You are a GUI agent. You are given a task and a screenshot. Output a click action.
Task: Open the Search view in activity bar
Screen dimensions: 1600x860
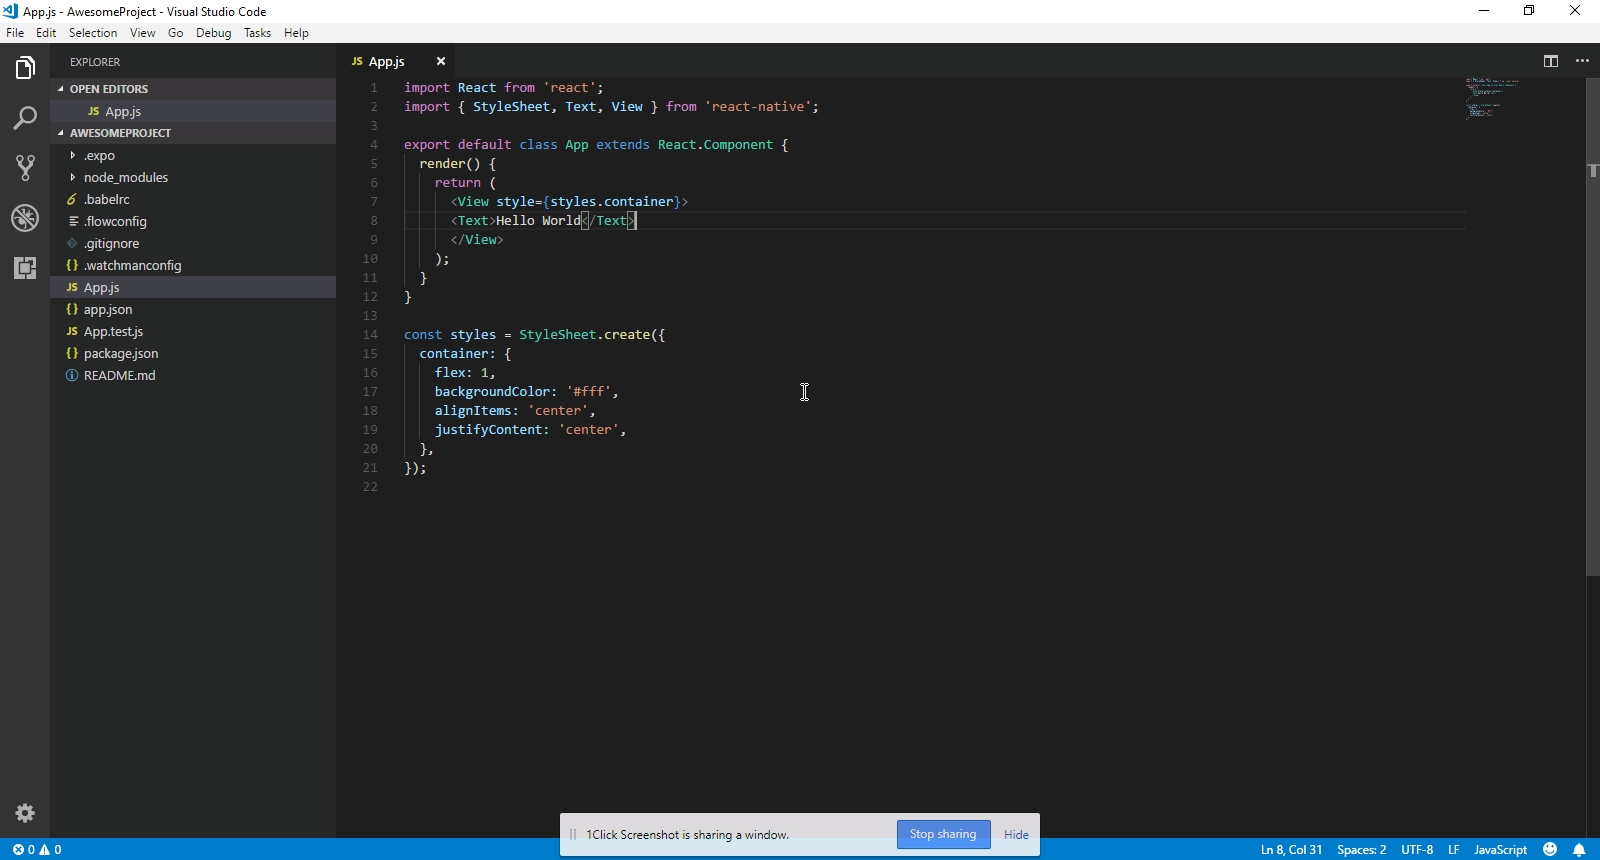(25, 118)
